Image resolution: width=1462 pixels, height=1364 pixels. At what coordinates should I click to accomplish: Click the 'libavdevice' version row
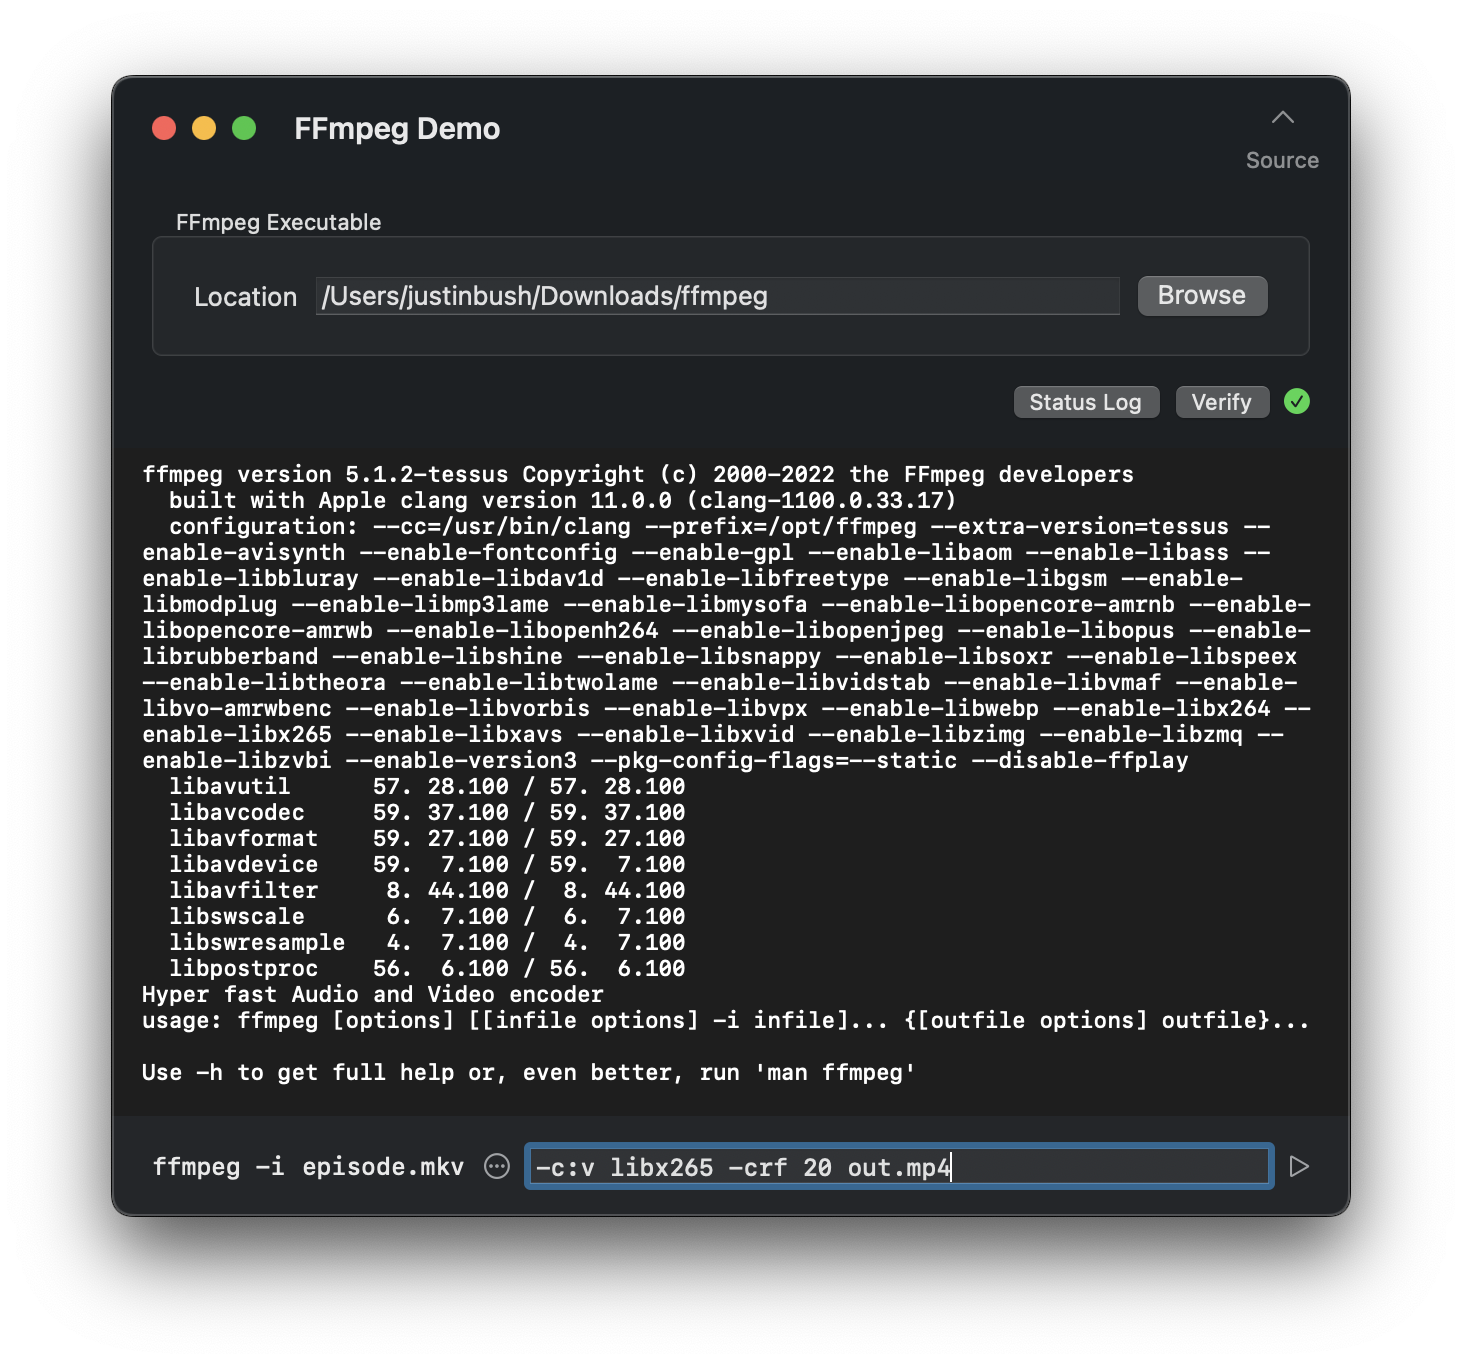tap(427, 864)
